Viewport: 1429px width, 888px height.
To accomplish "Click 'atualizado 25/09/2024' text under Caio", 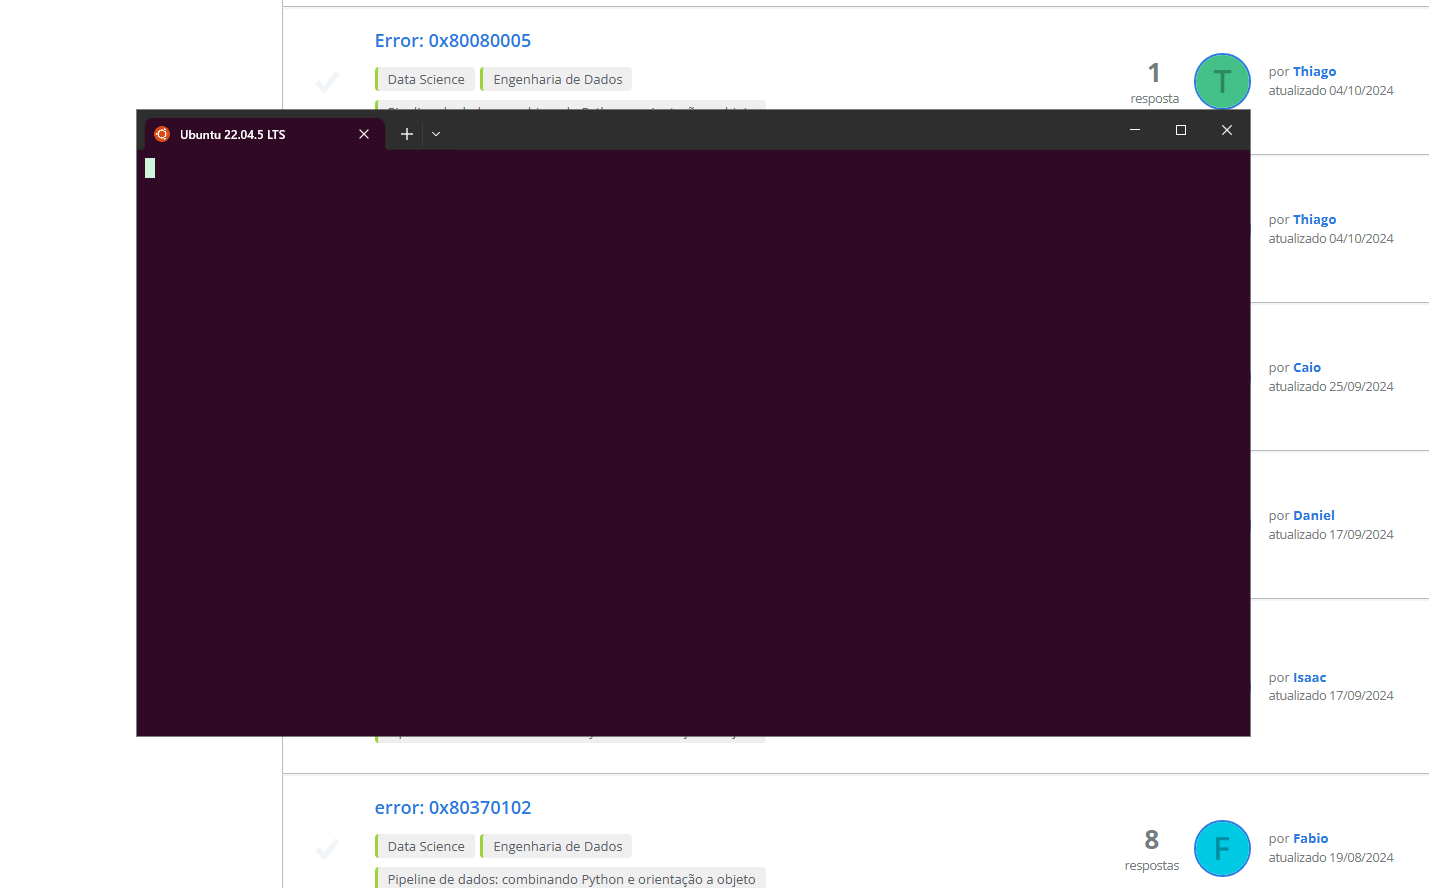I will [1331, 387].
